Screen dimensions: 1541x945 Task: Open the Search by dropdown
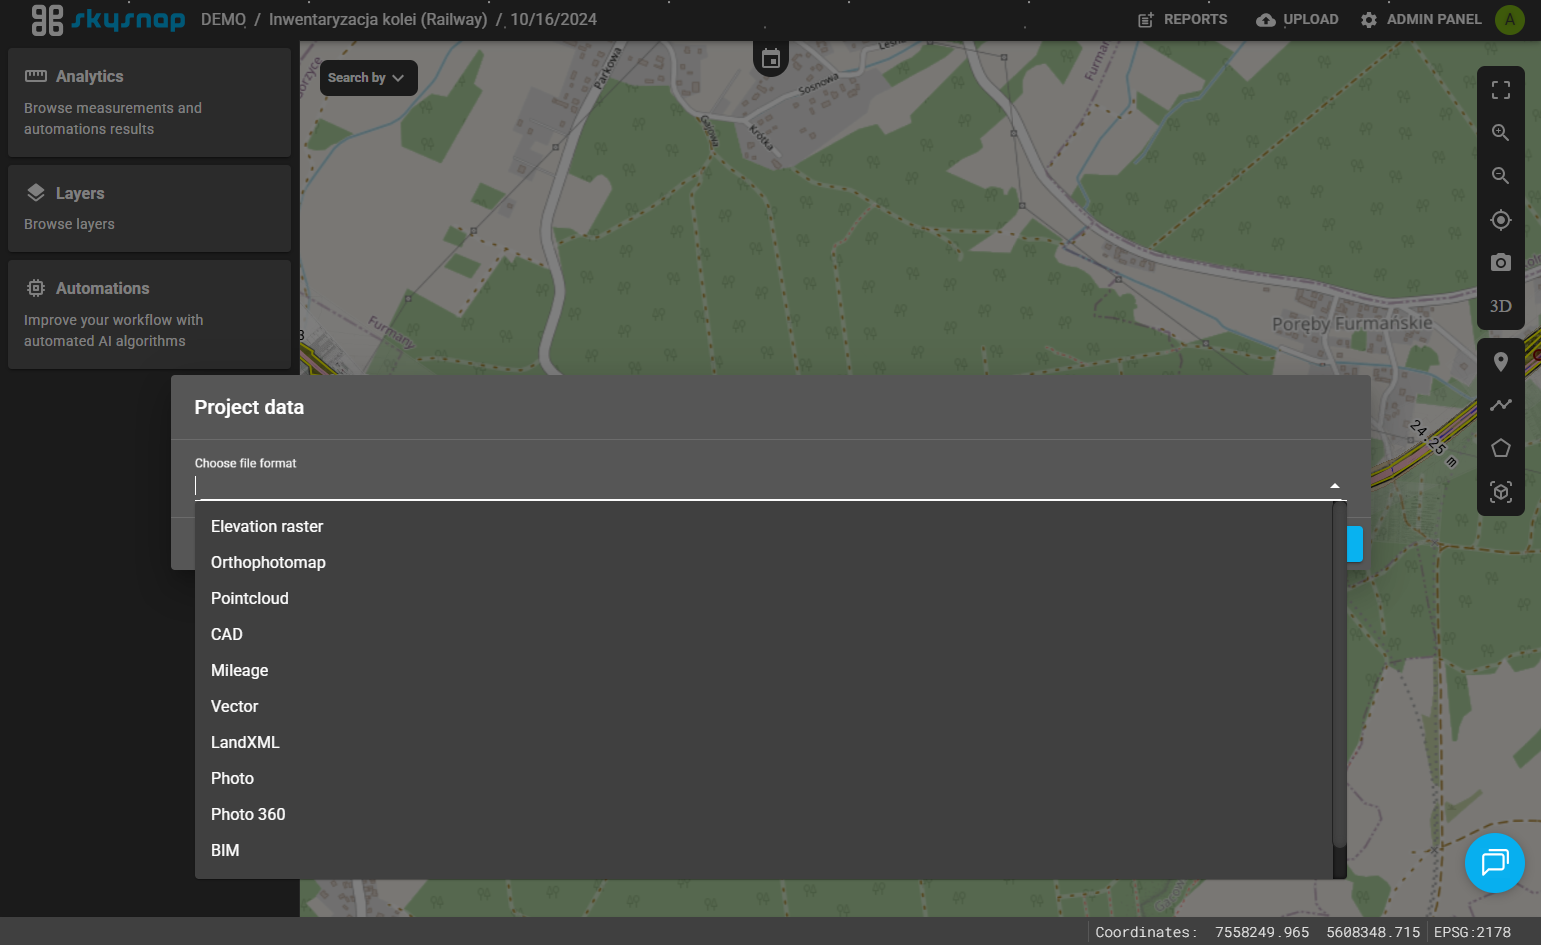(x=368, y=78)
